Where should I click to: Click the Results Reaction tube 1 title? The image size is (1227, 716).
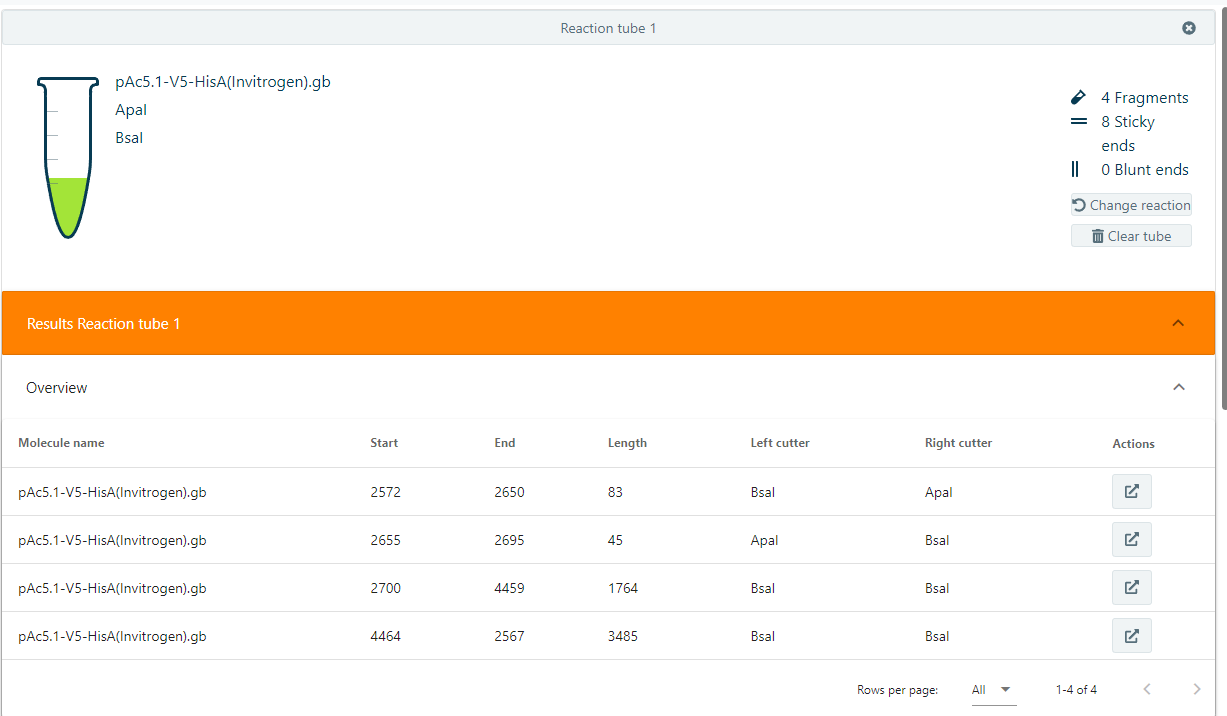104,324
